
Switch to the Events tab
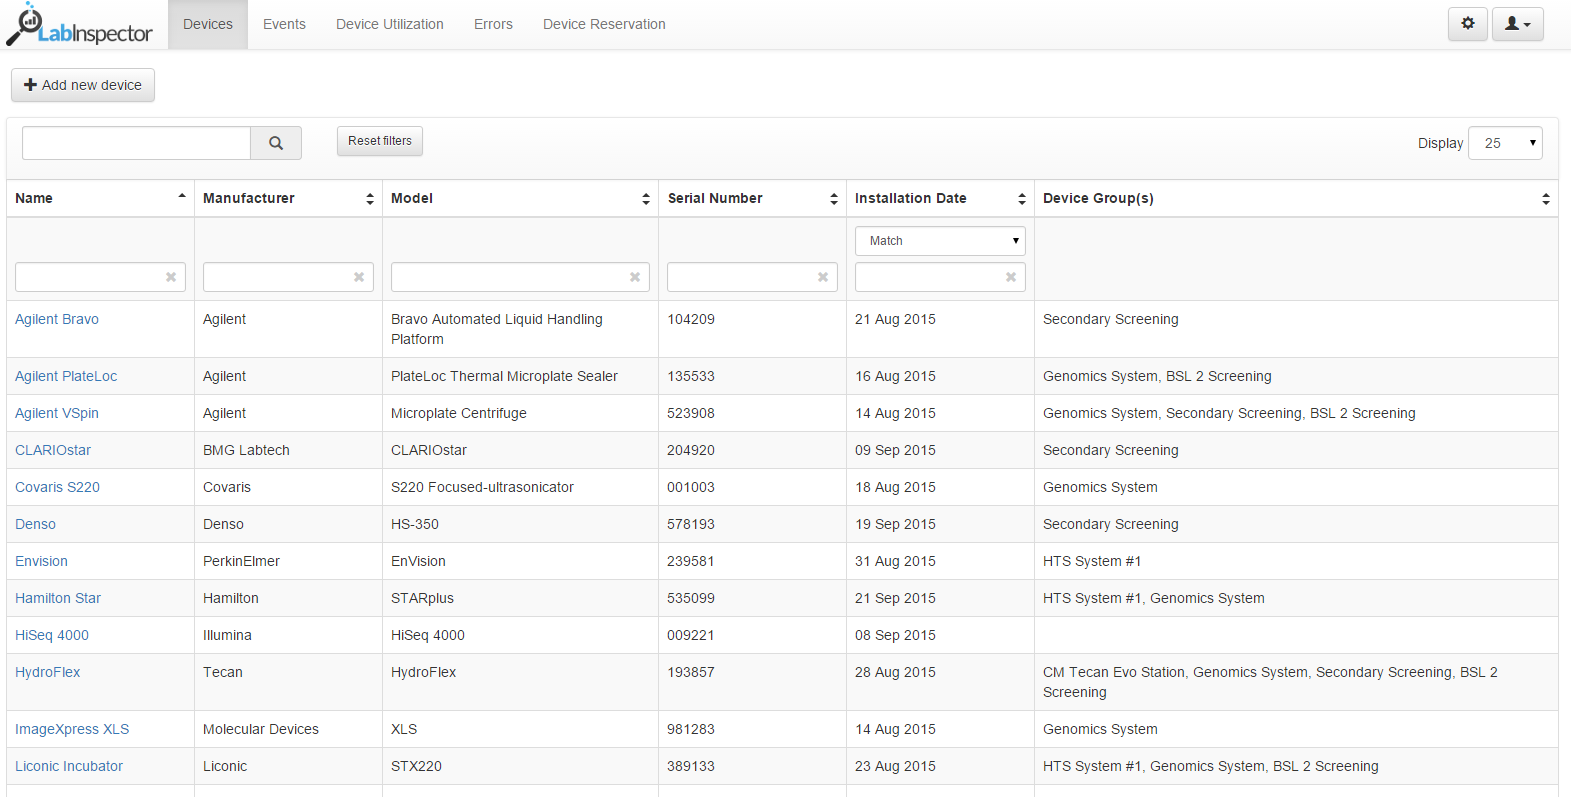click(x=284, y=24)
